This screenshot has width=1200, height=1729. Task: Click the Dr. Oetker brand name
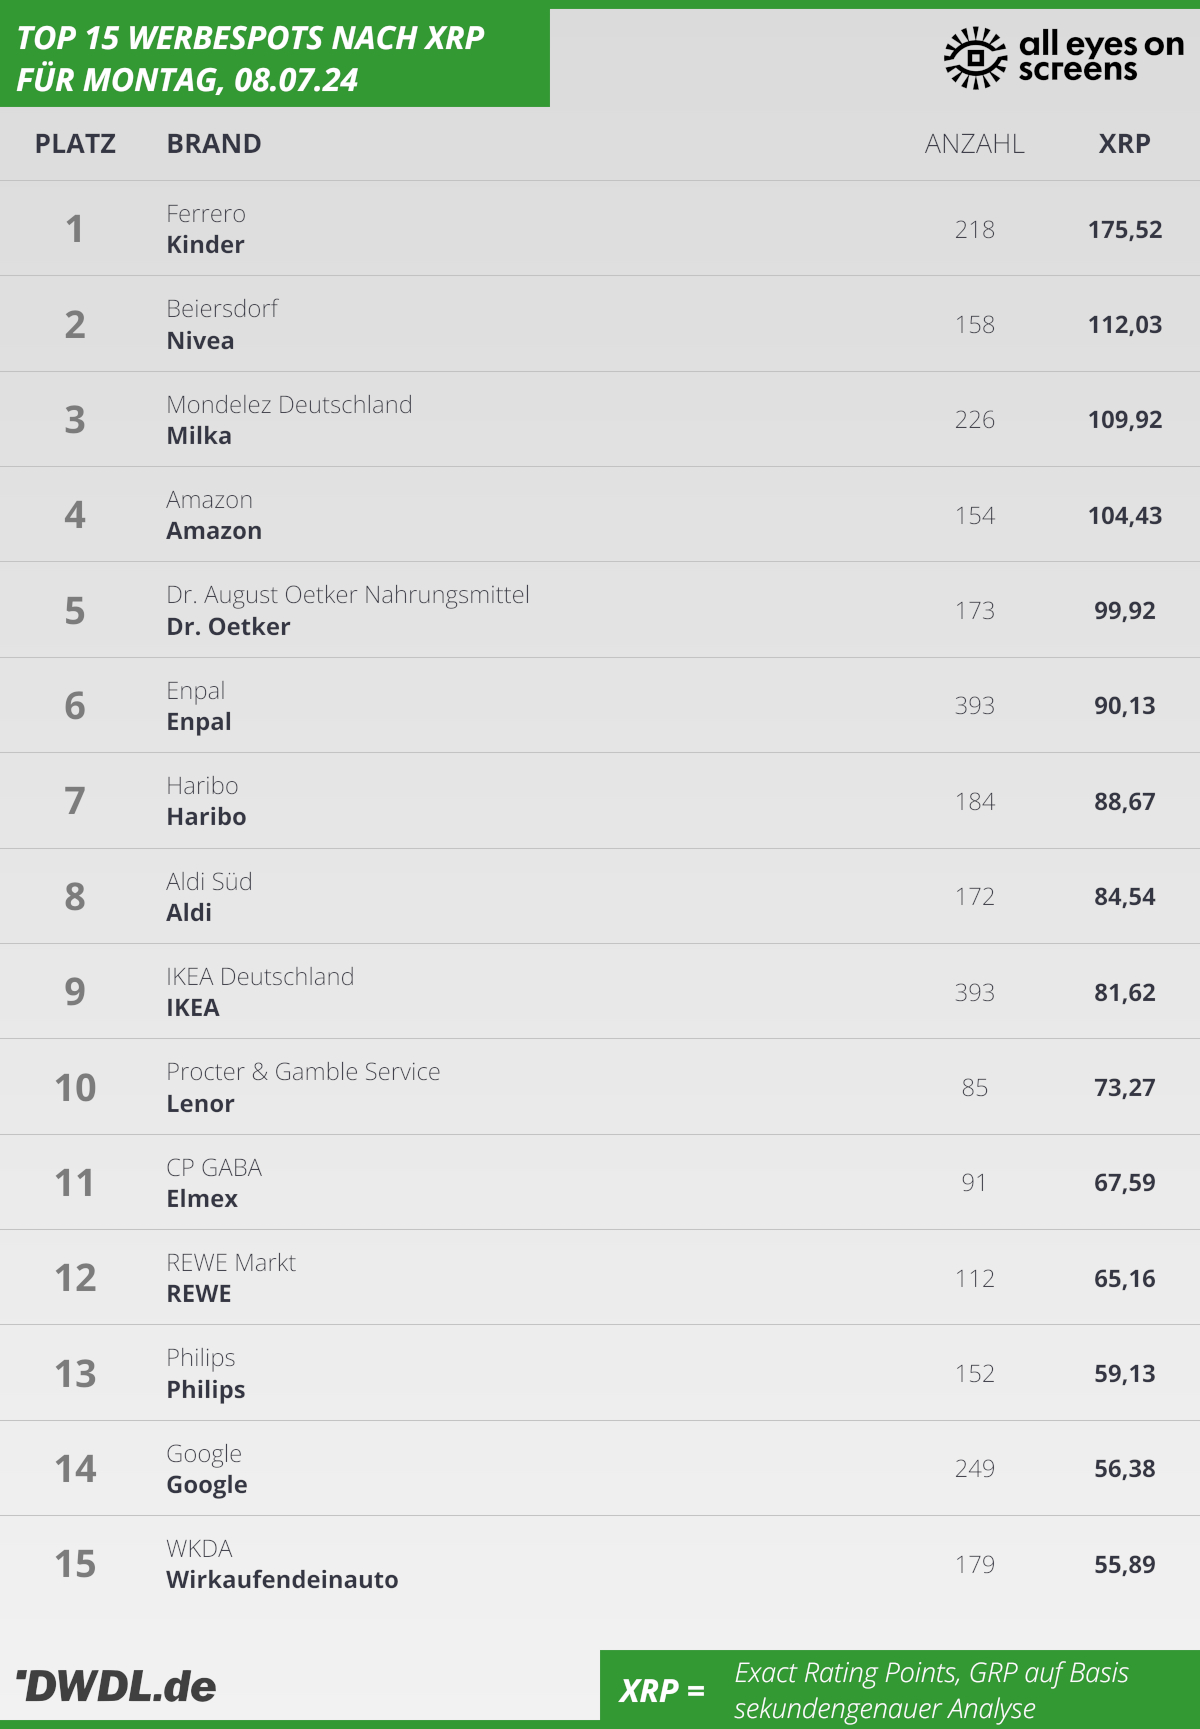(x=228, y=626)
